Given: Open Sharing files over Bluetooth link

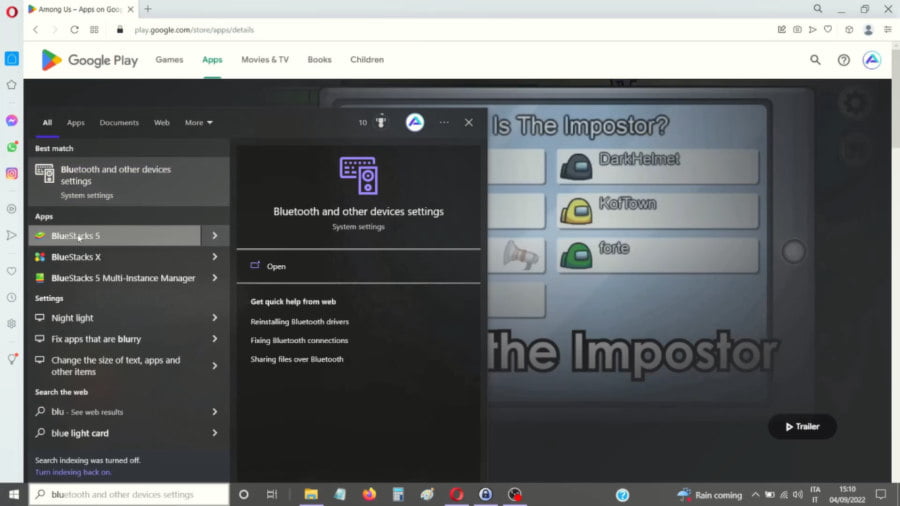Looking at the screenshot, I should 297,359.
